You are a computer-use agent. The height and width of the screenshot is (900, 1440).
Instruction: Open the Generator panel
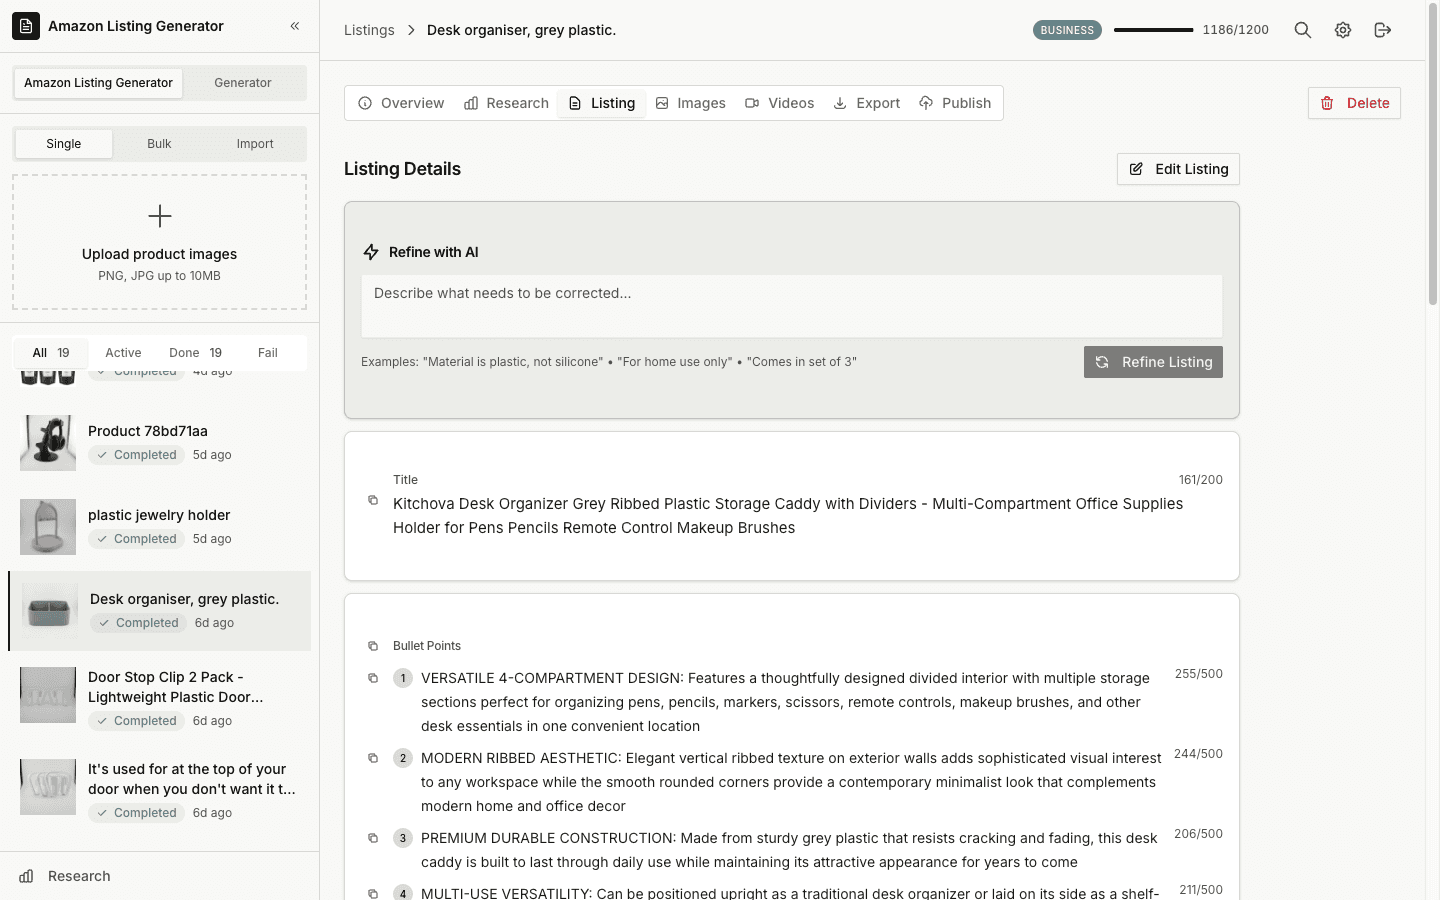[x=243, y=83]
